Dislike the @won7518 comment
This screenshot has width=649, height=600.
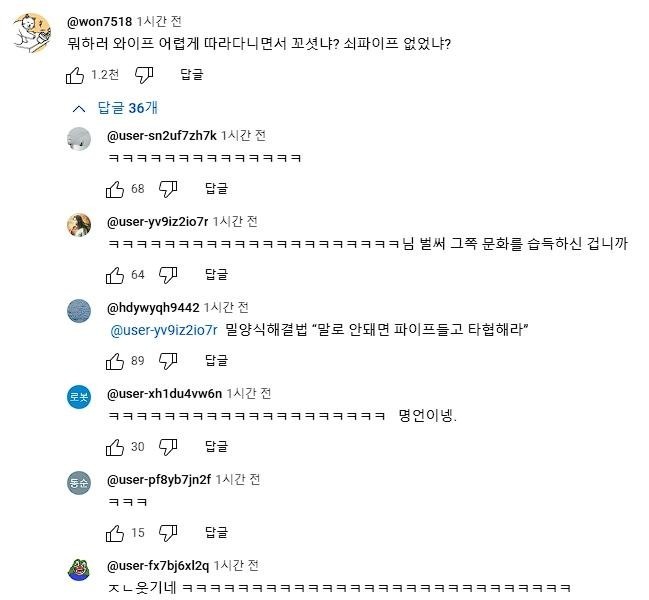pyautogui.click(x=144, y=74)
